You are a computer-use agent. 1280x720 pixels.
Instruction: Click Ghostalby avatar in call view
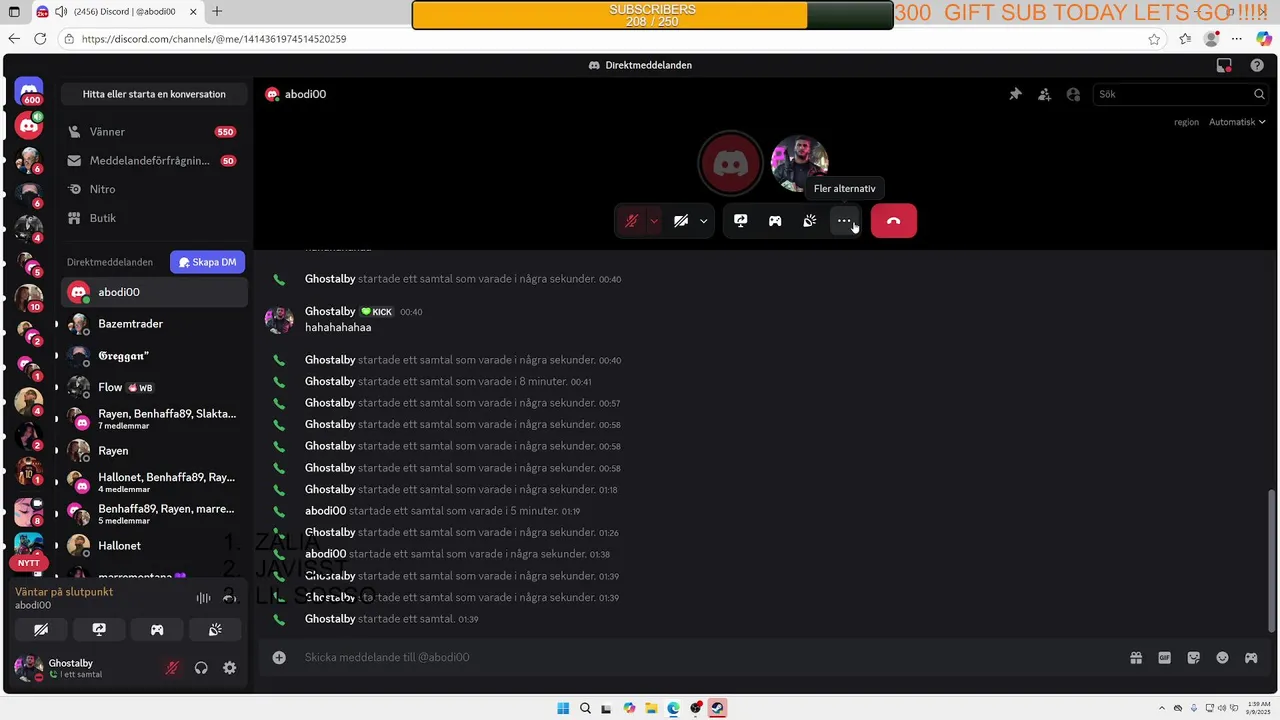click(799, 162)
